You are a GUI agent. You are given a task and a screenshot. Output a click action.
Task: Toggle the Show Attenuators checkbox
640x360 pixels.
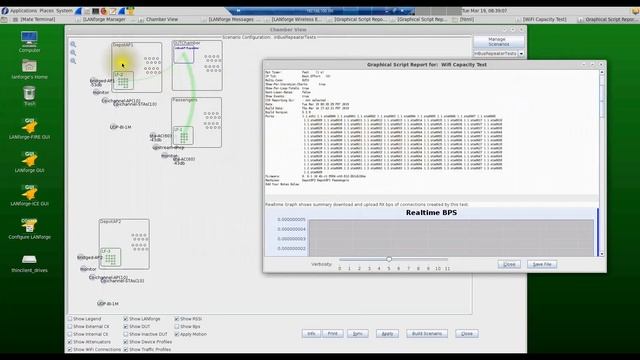[x=70, y=342]
